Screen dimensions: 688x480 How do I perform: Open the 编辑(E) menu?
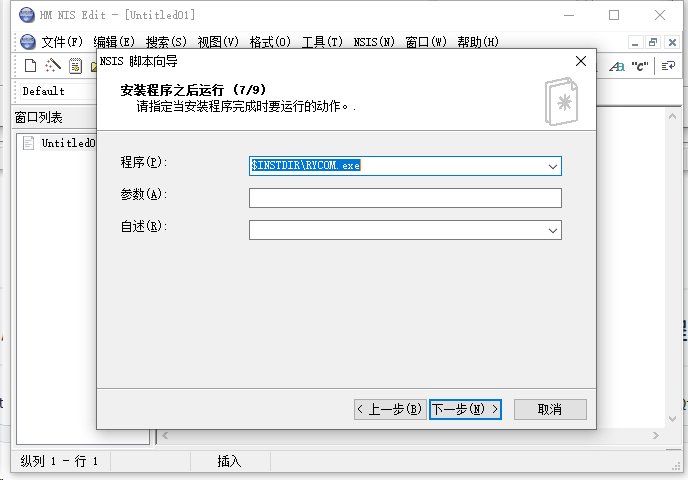pyautogui.click(x=114, y=42)
